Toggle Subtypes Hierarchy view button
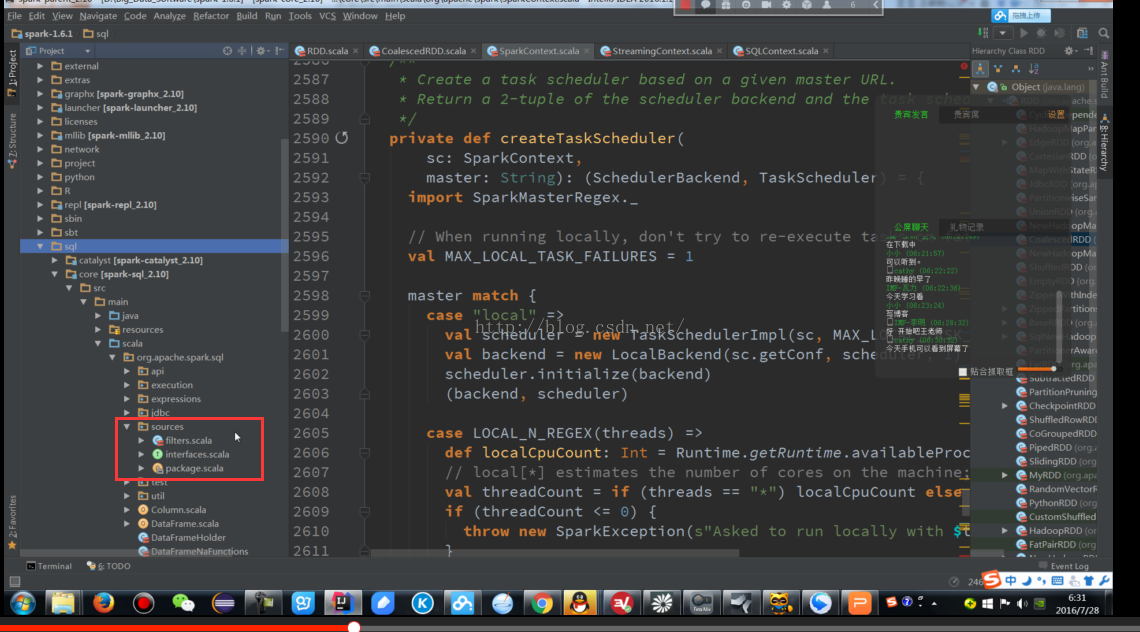Screen dimensions: 1140x632 click(1016, 69)
